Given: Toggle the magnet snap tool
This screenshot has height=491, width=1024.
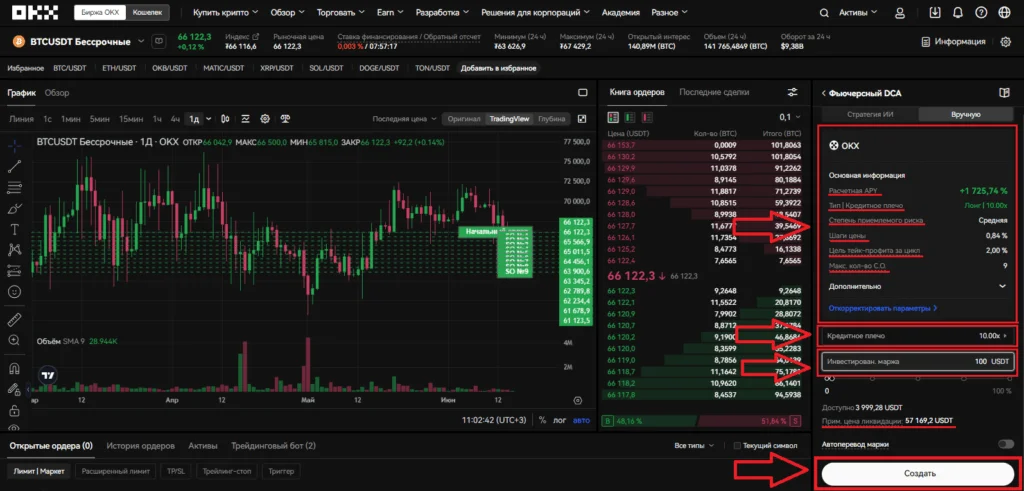Looking at the screenshot, I should coord(14,369).
